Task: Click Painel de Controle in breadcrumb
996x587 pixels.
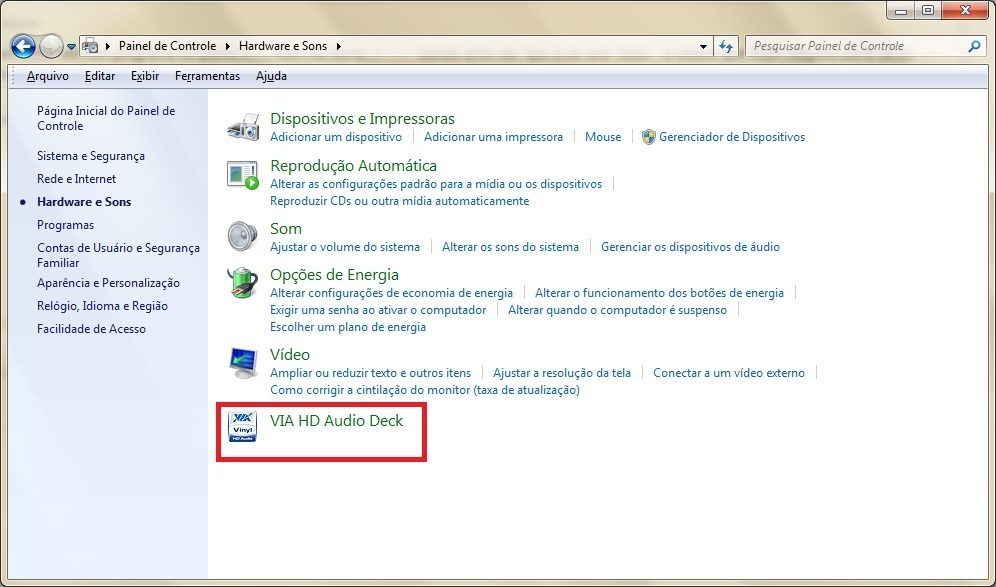Action: coord(168,46)
